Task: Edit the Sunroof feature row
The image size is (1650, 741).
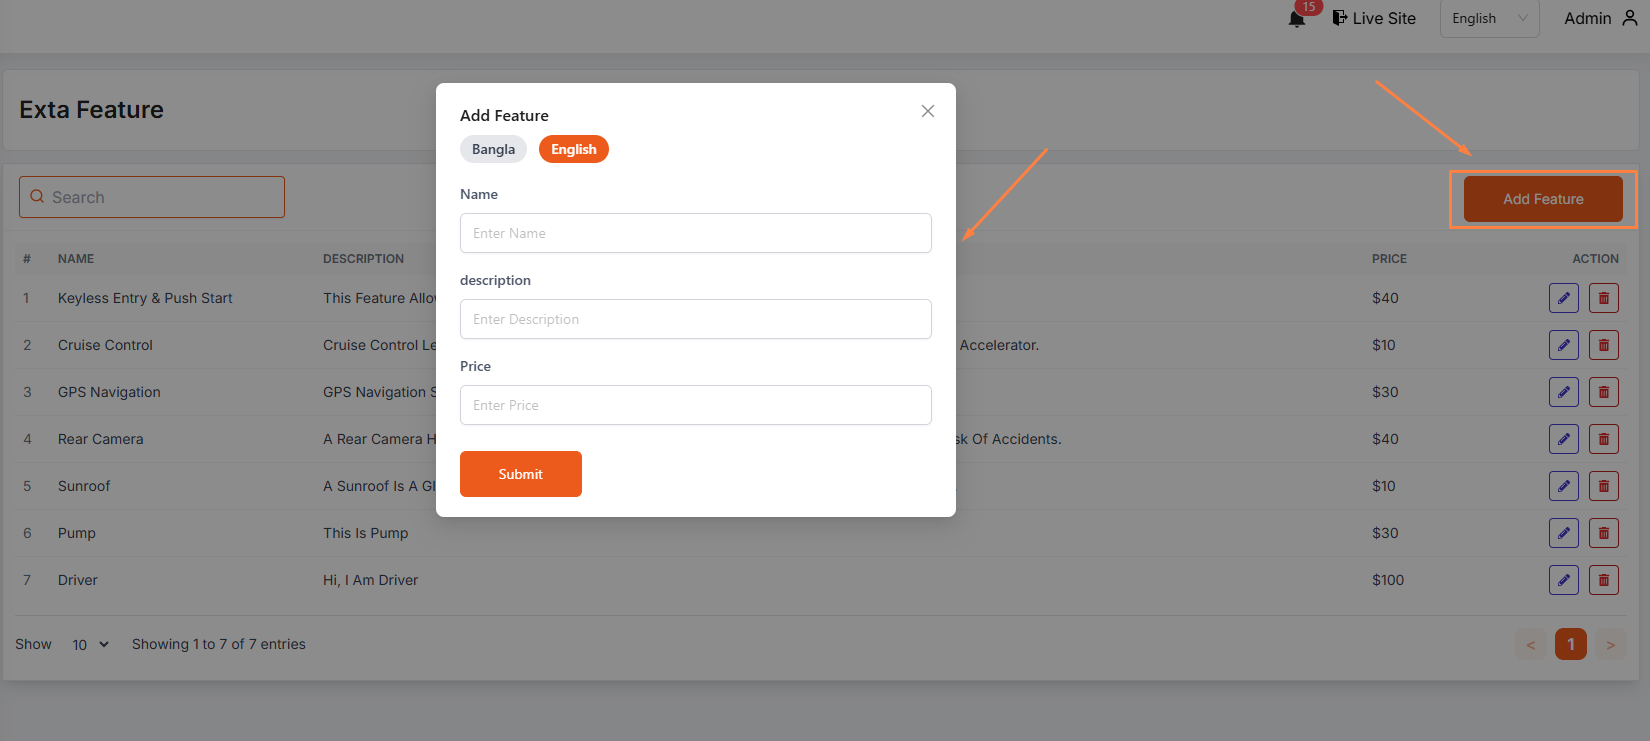Action: tap(1563, 486)
